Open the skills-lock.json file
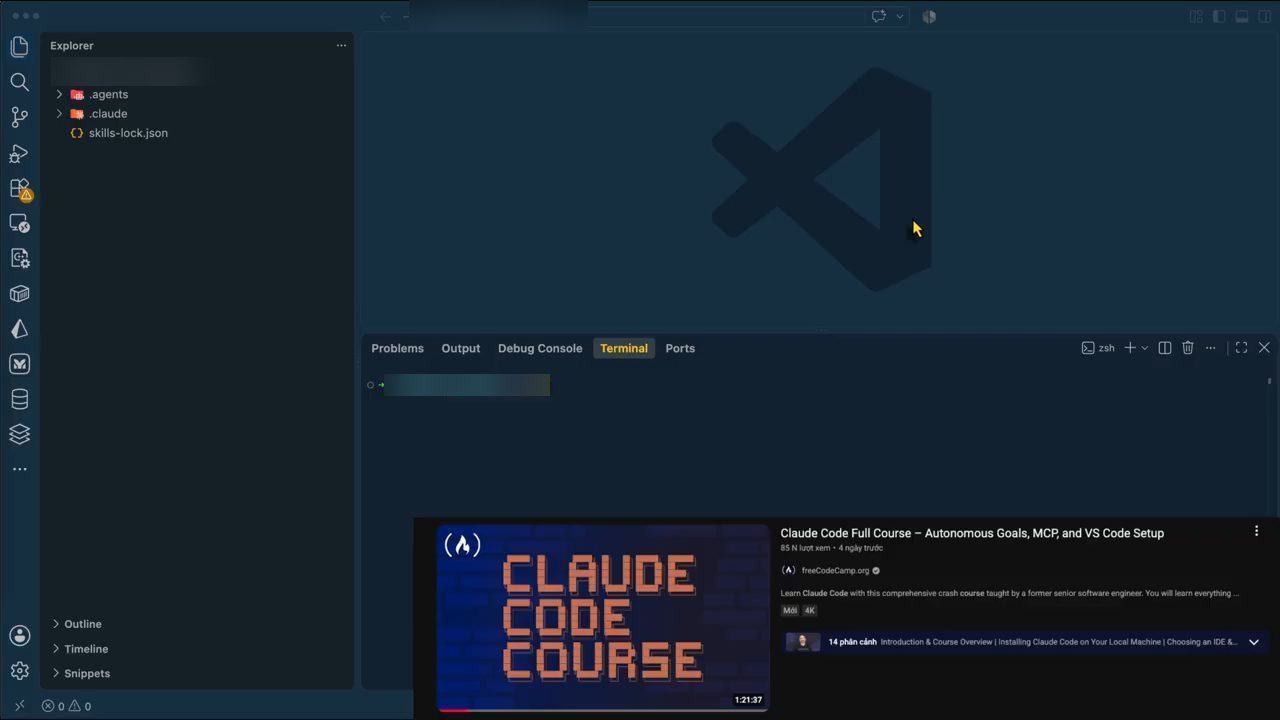 tap(128, 133)
